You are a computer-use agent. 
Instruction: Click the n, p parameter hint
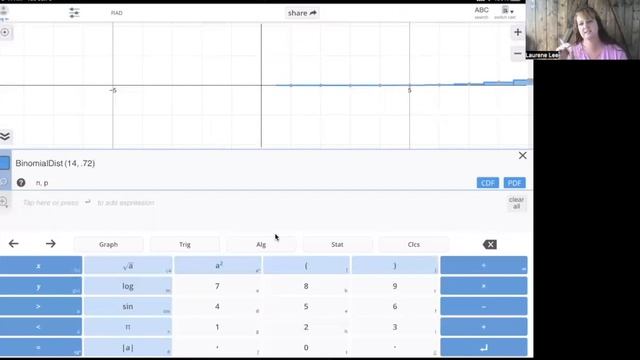tap(42, 183)
